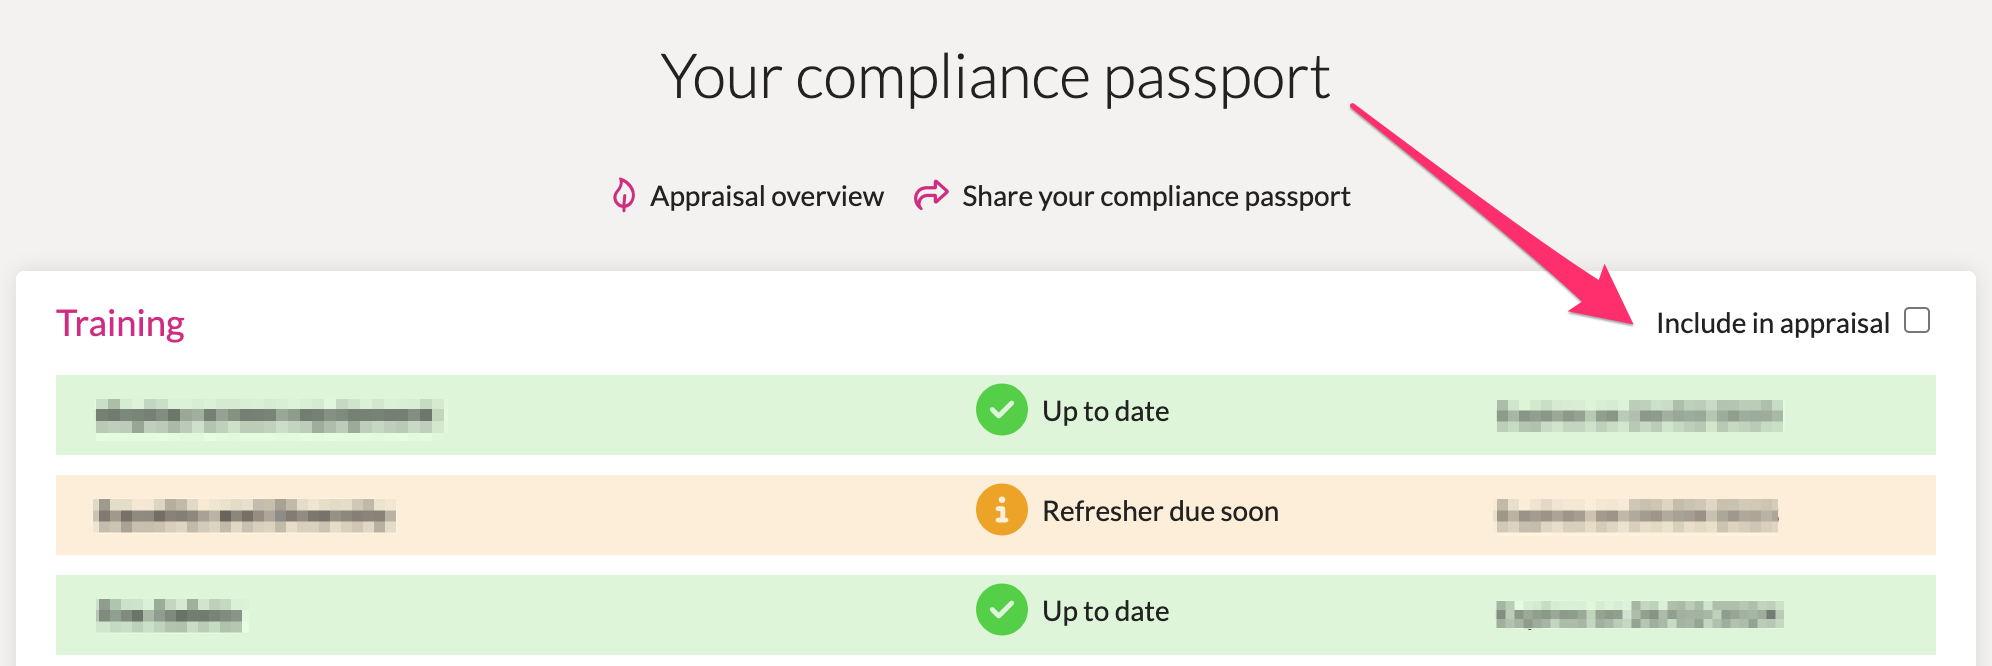This screenshot has width=1992, height=666.
Task: Select the third training course name
Action: [170, 614]
